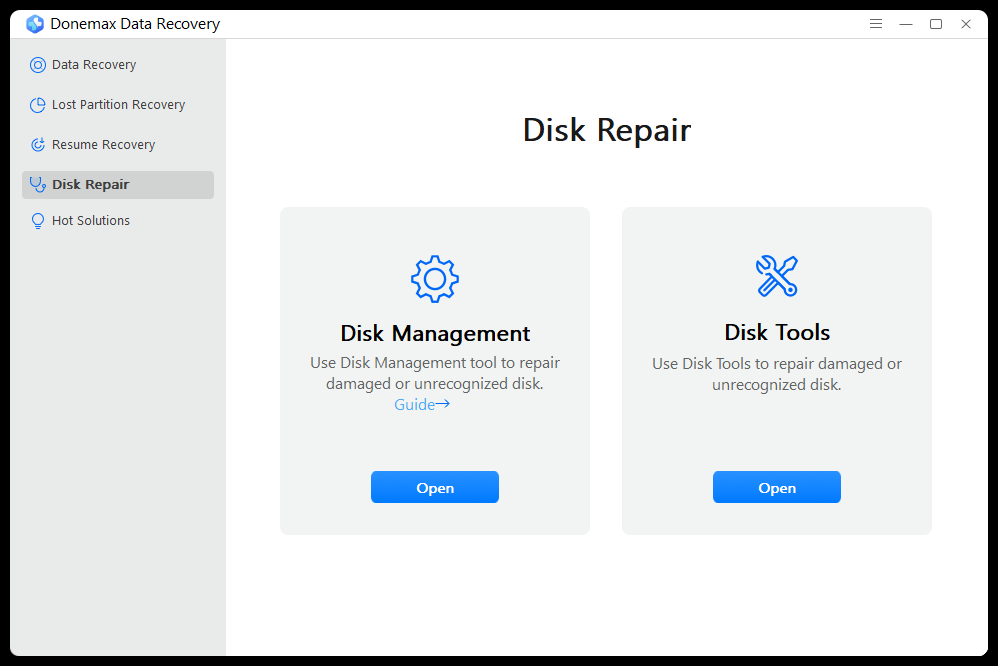Click the Disk Tools card title

click(x=777, y=332)
